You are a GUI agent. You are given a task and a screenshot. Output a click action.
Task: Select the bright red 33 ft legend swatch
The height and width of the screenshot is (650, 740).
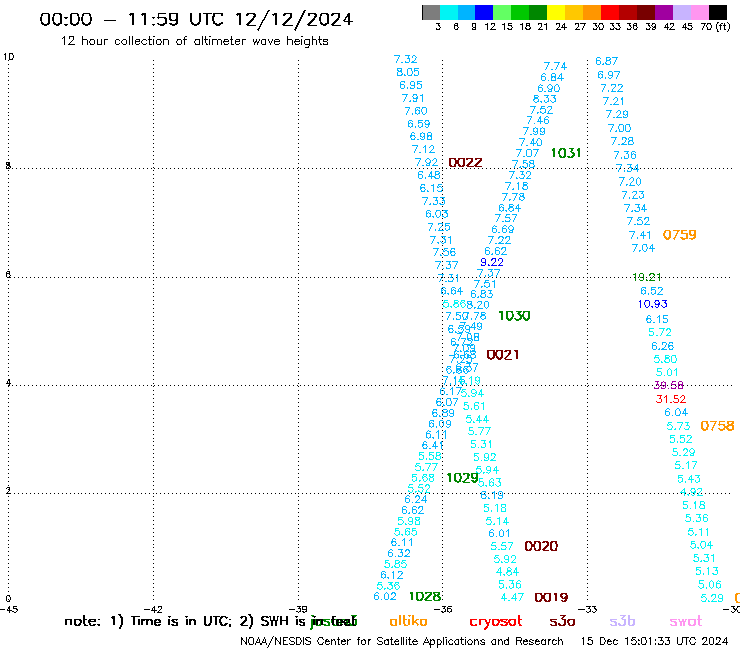[x=610, y=12]
